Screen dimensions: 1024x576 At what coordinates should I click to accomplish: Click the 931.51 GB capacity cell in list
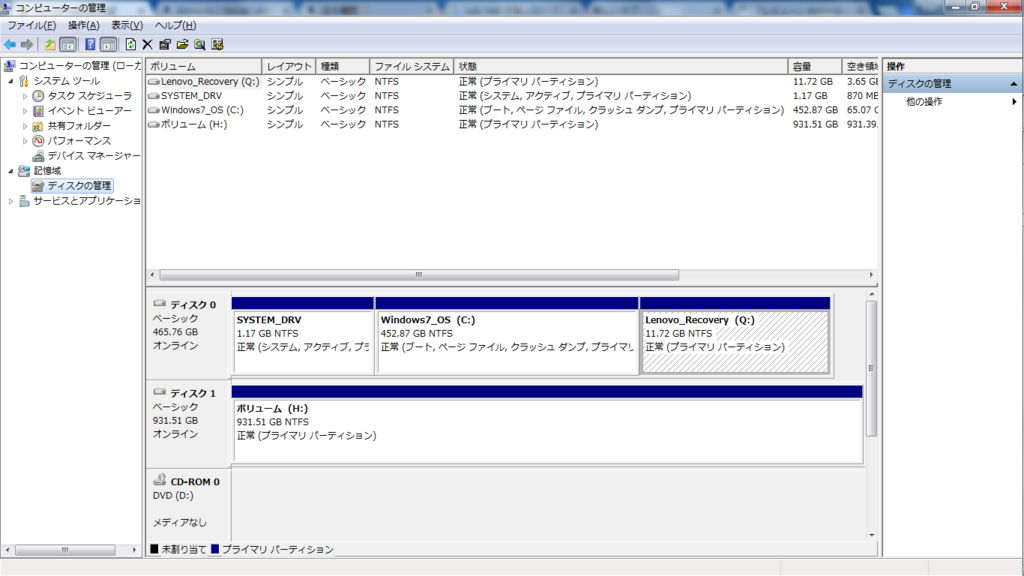pos(815,125)
